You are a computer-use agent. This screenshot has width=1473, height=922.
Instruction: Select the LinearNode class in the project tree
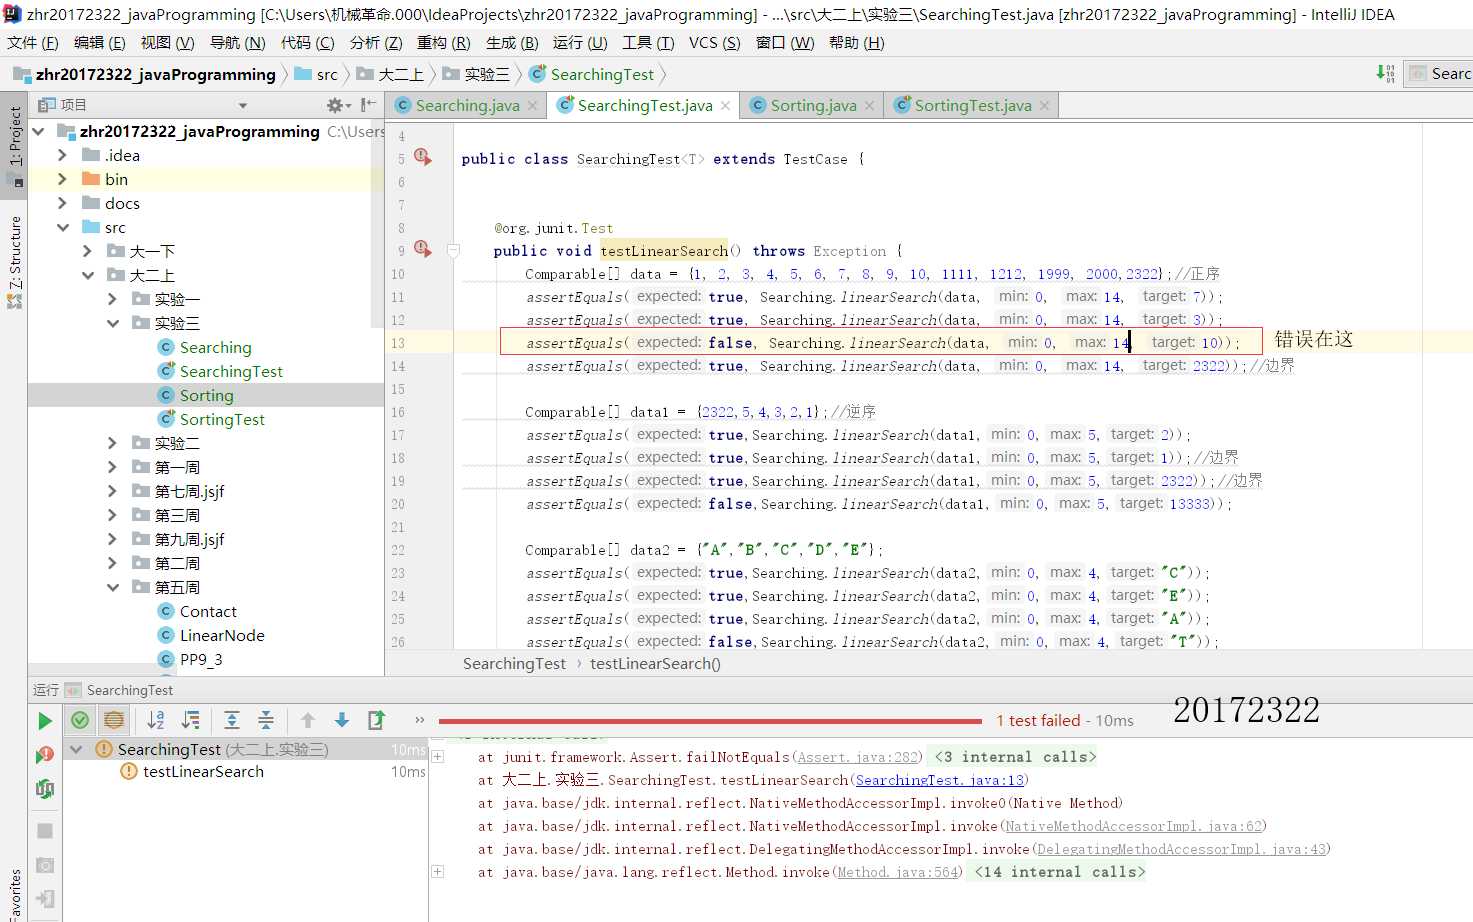(222, 635)
